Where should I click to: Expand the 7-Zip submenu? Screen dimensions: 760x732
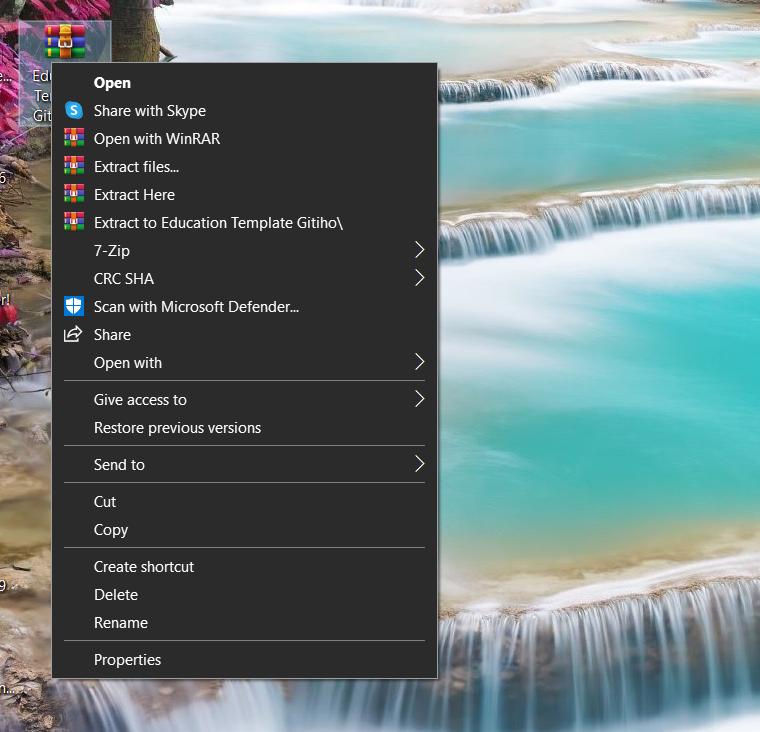[245, 251]
